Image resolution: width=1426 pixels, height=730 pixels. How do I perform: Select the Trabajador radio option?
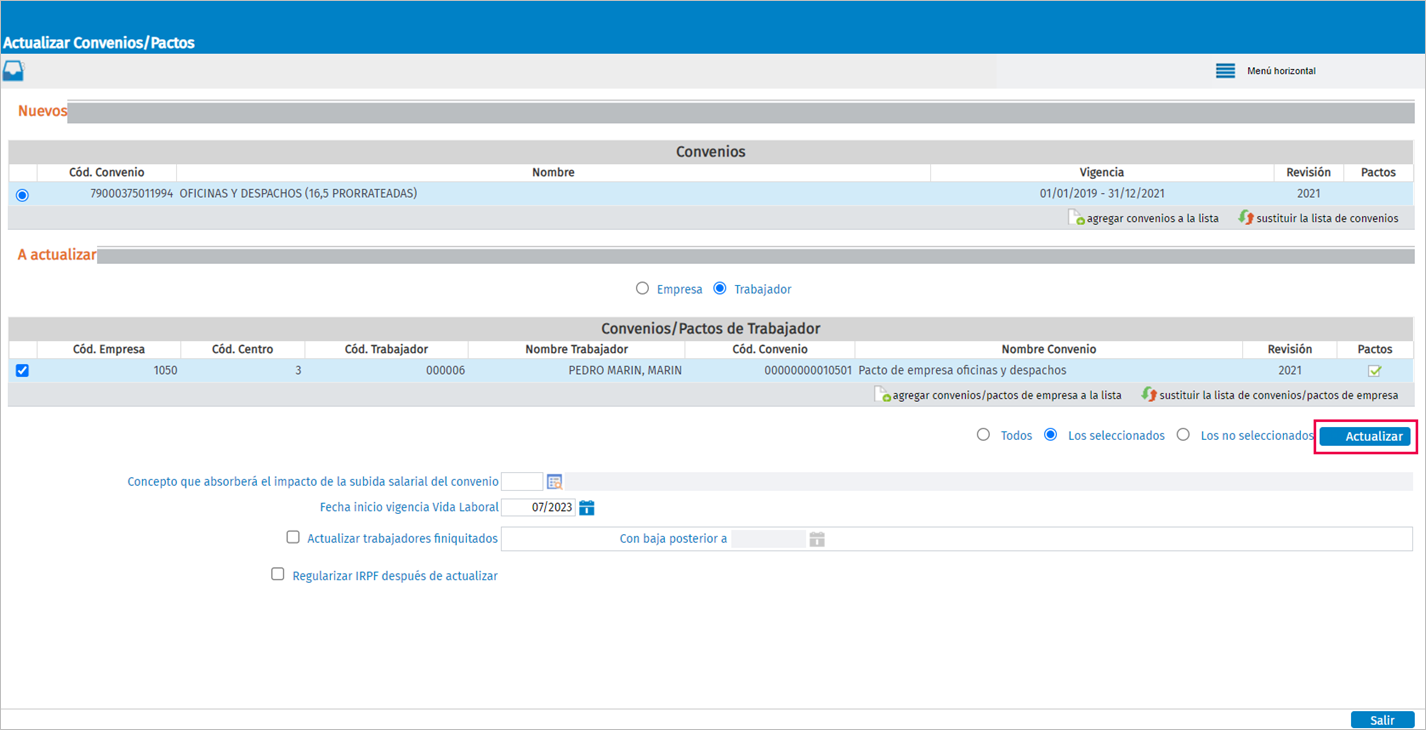pyautogui.click(x=719, y=288)
